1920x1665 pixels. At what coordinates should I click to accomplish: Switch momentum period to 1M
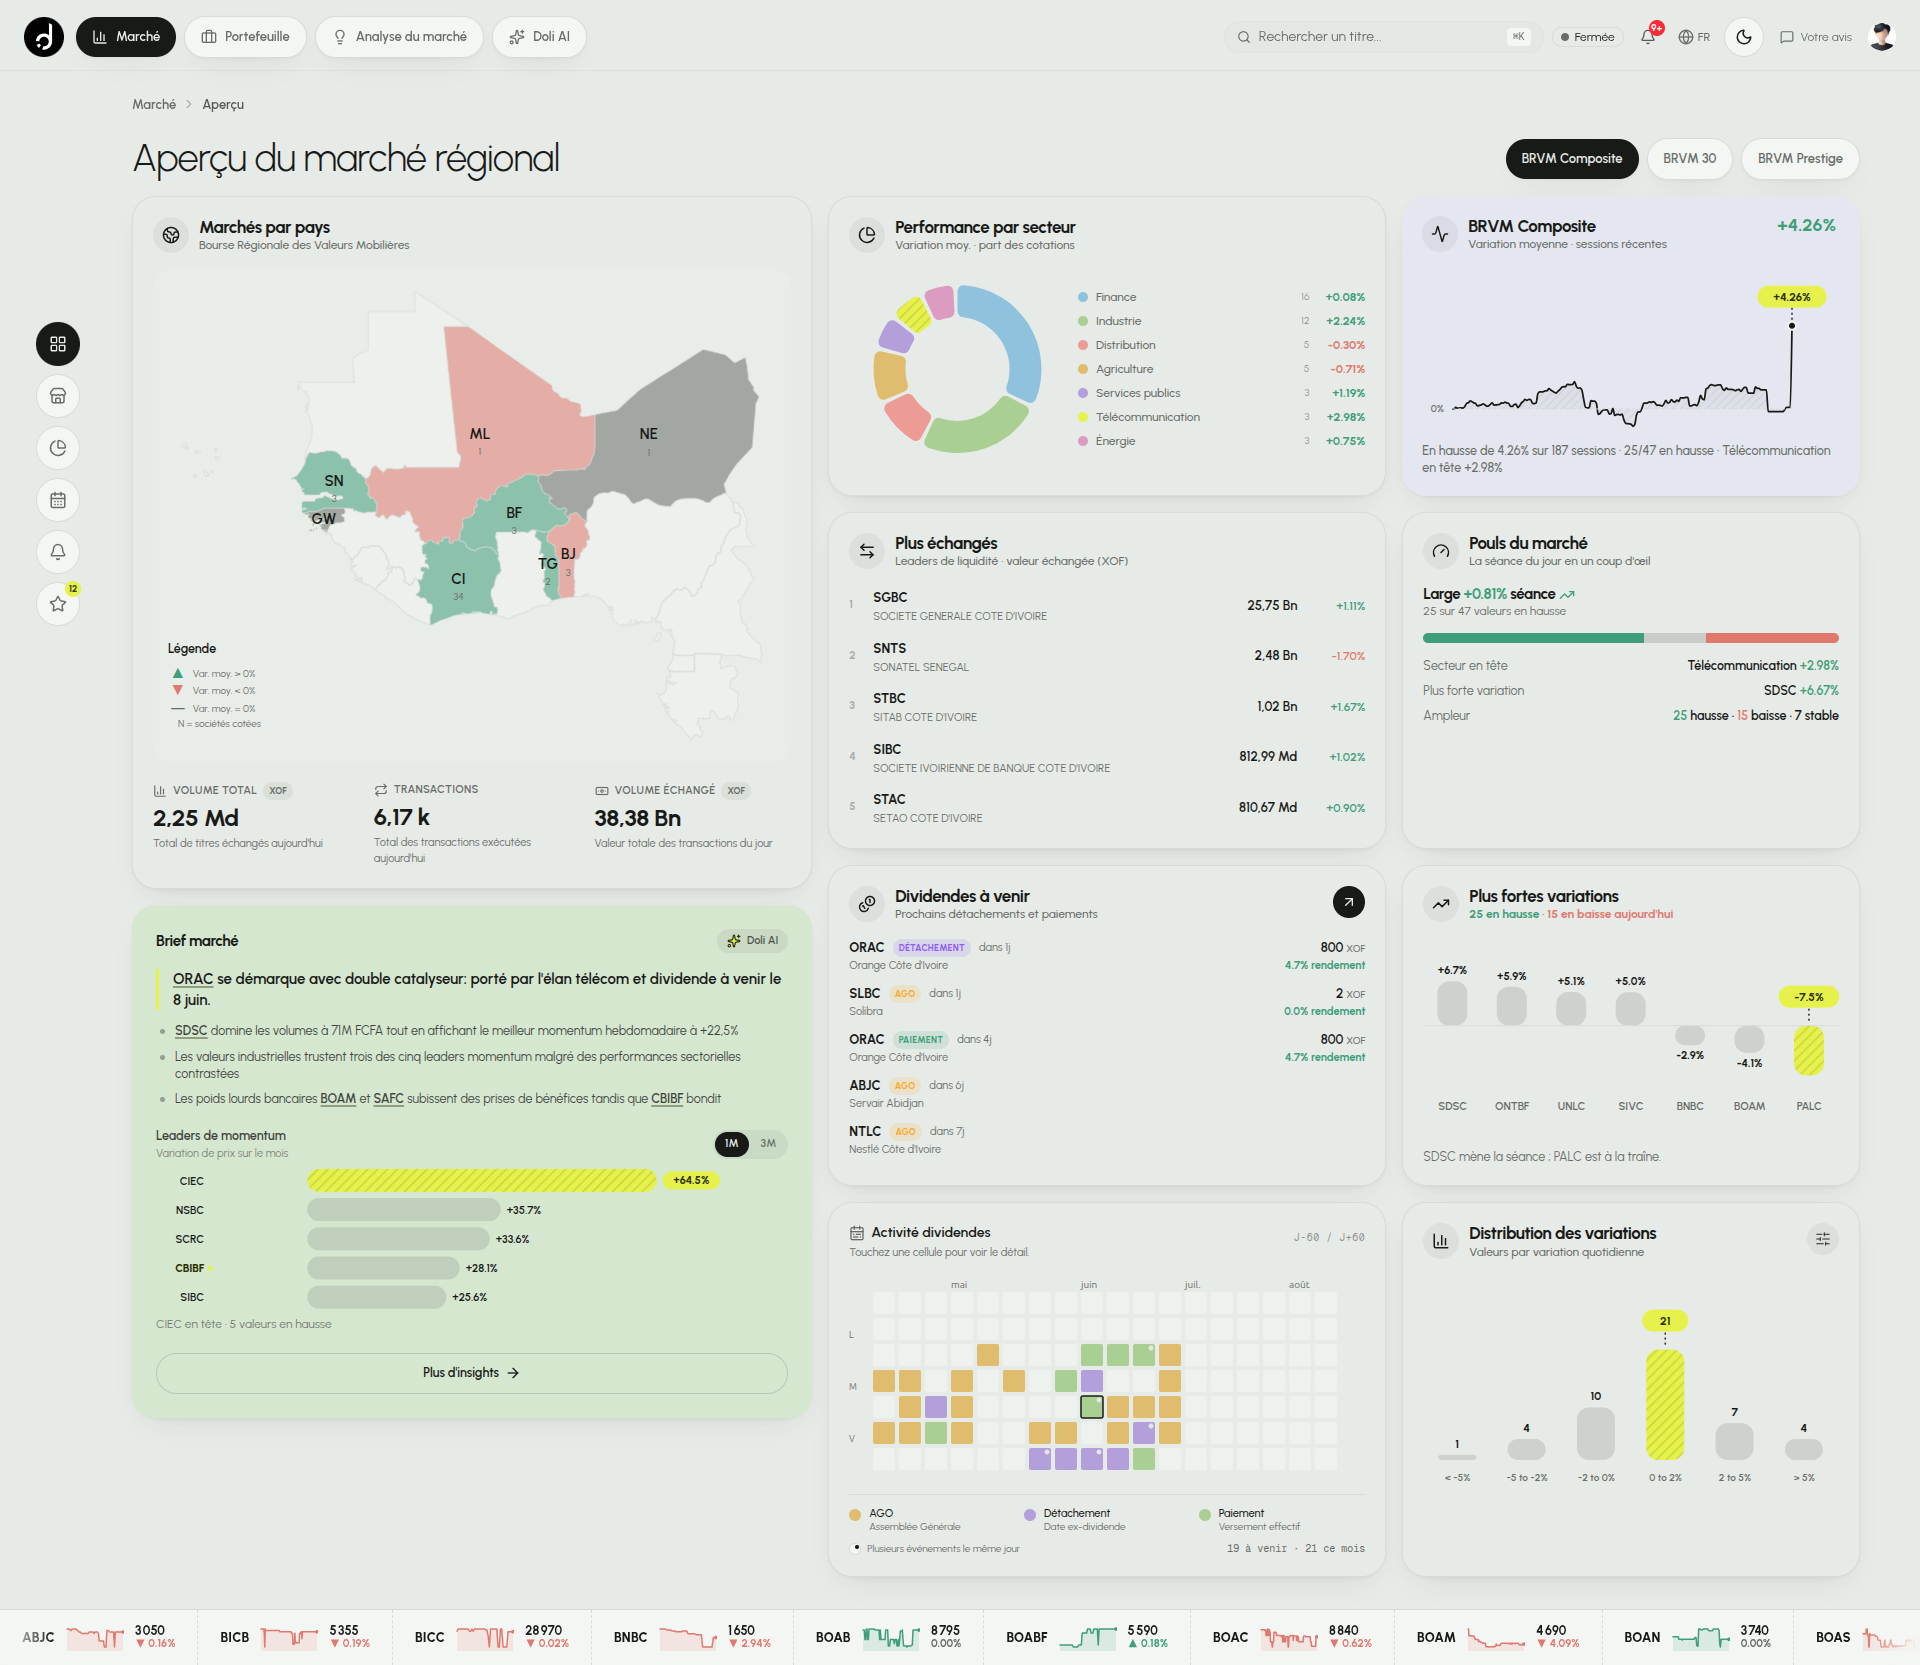[732, 1144]
